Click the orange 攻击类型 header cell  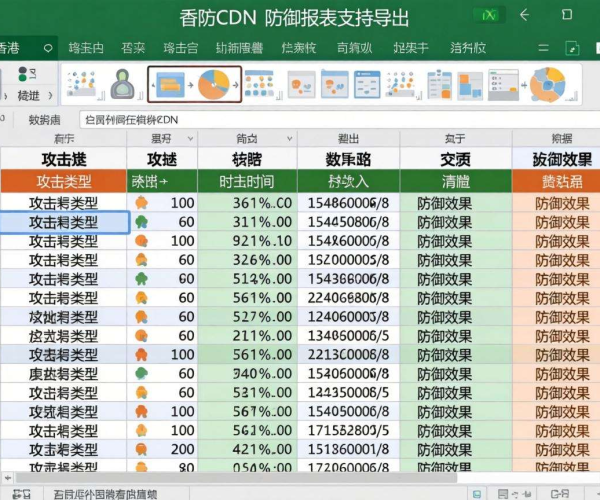(x=64, y=181)
